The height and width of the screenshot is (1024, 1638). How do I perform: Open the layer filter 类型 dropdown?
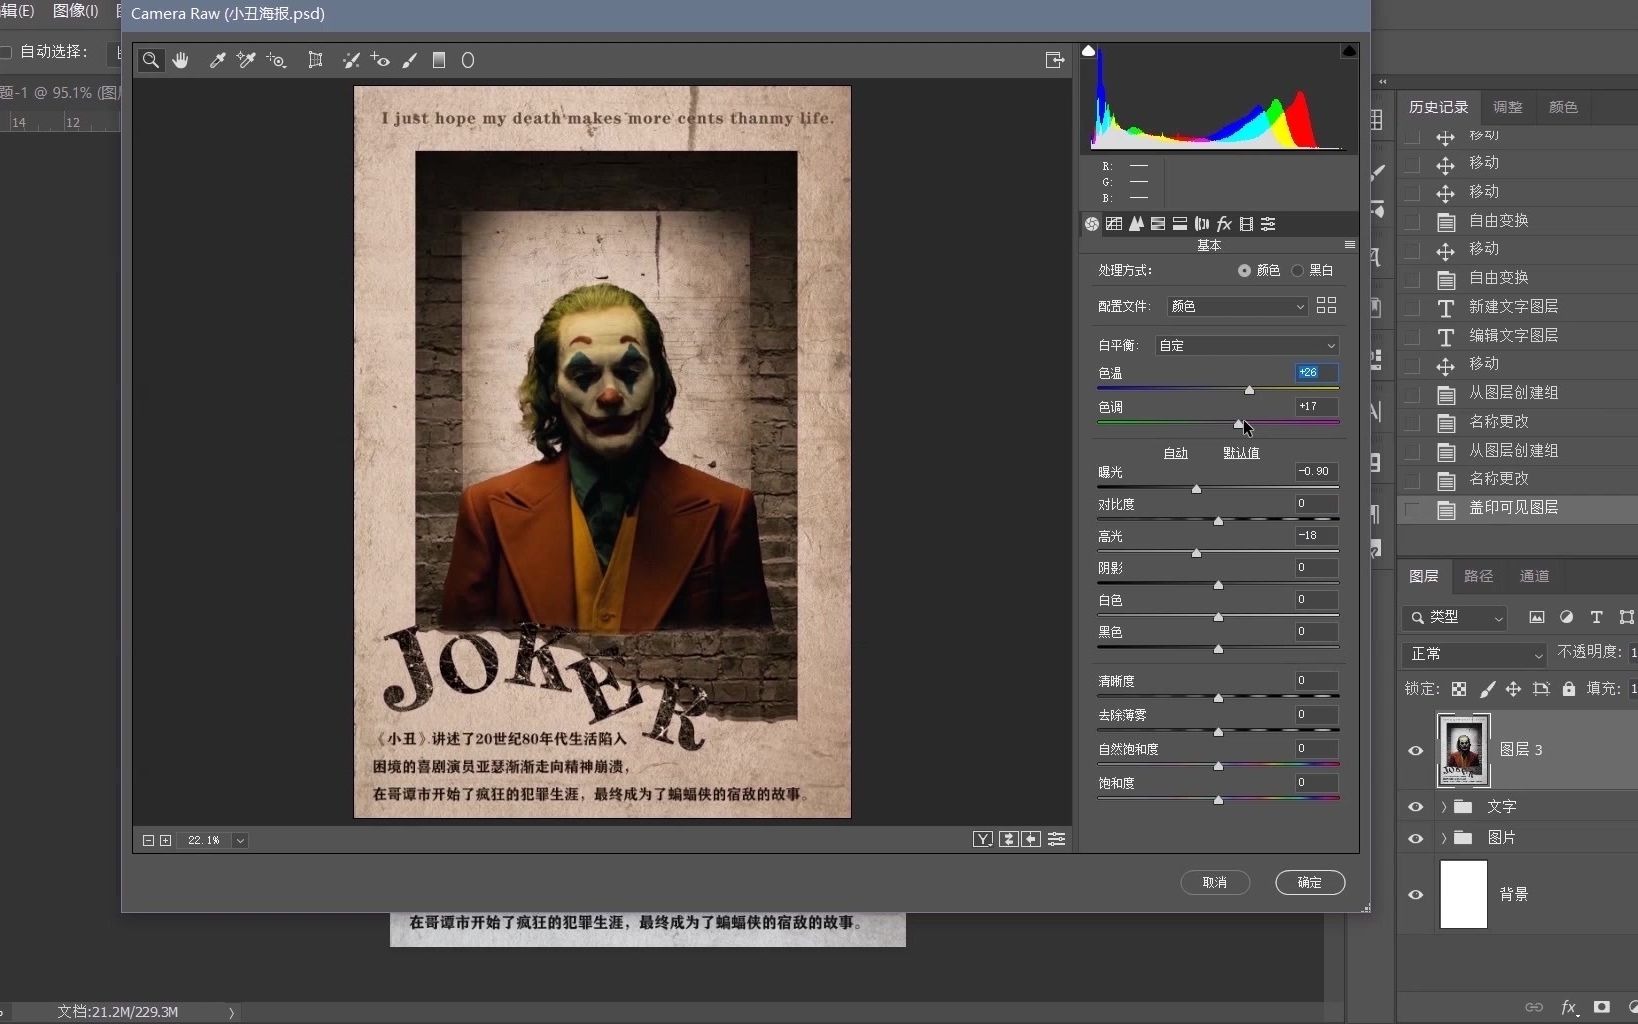point(1454,618)
